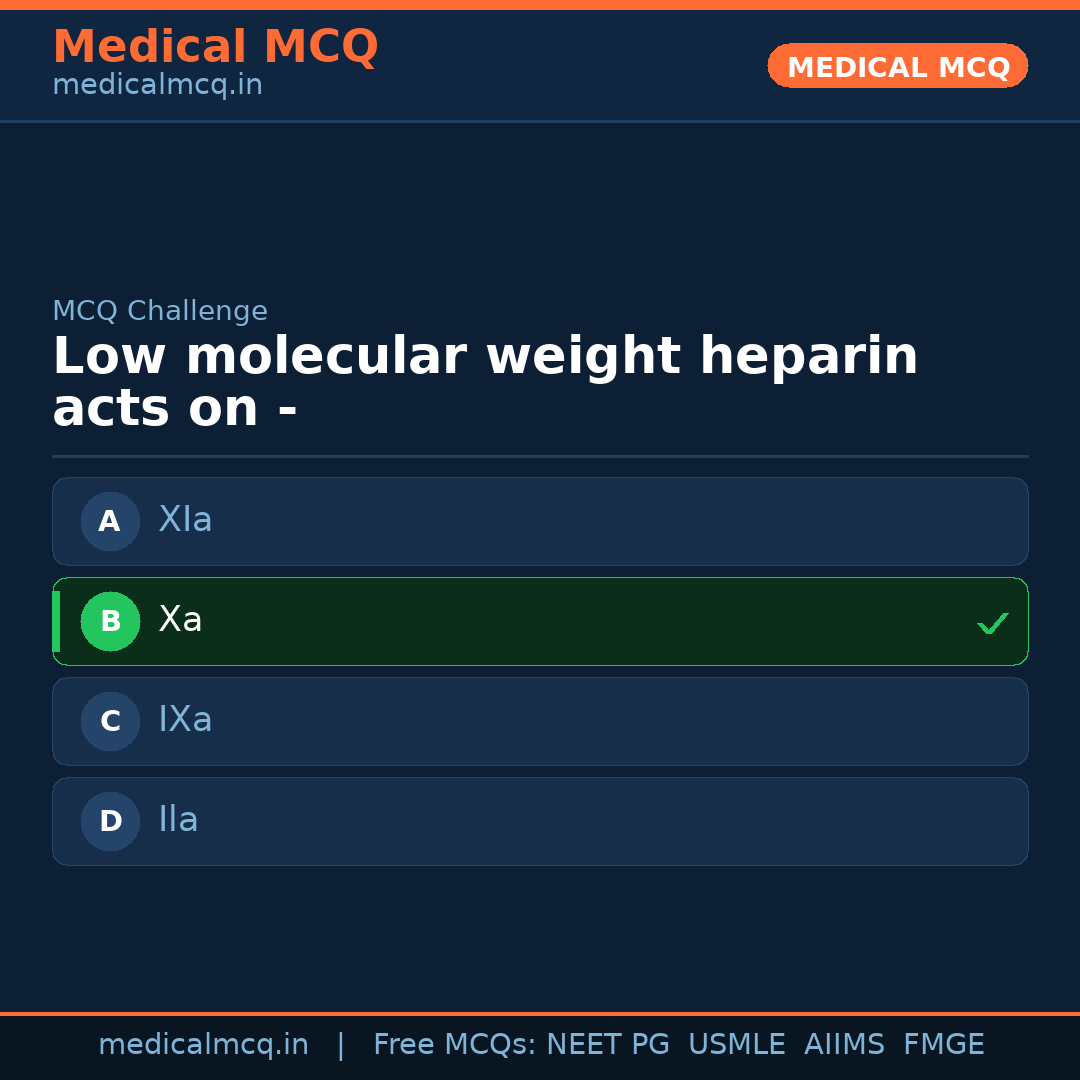Click the C option circle badge
This screenshot has width=1080, height=1080.
(110, 721)
